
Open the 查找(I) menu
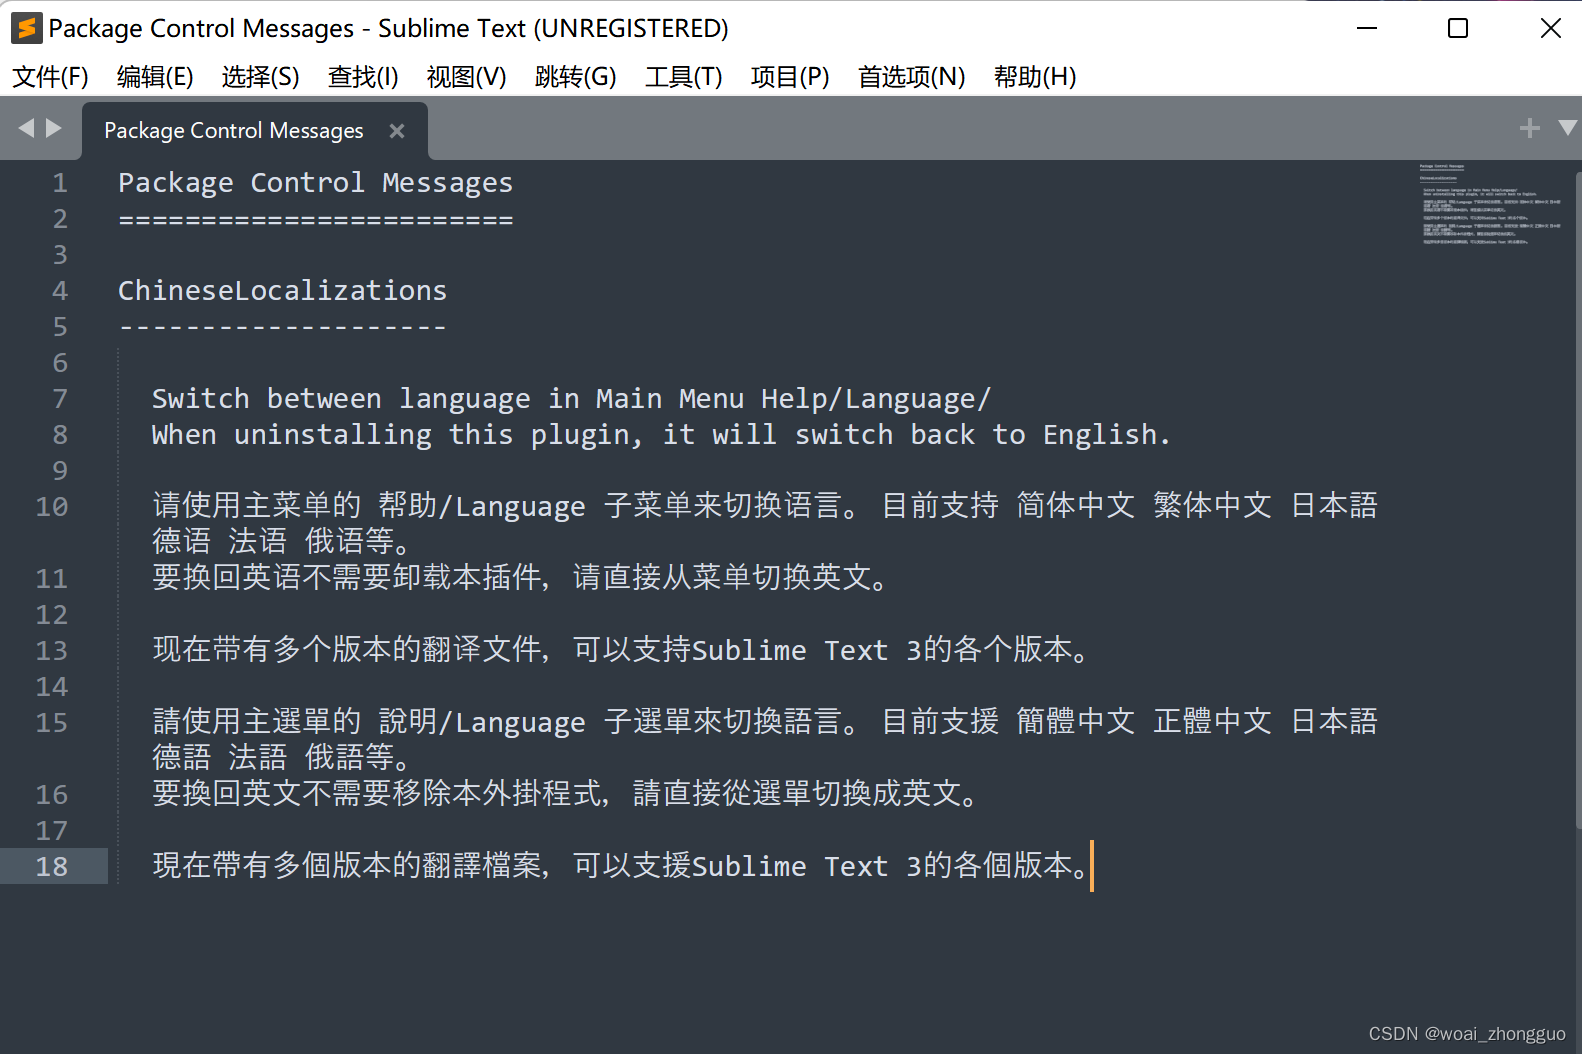point(363,76)
